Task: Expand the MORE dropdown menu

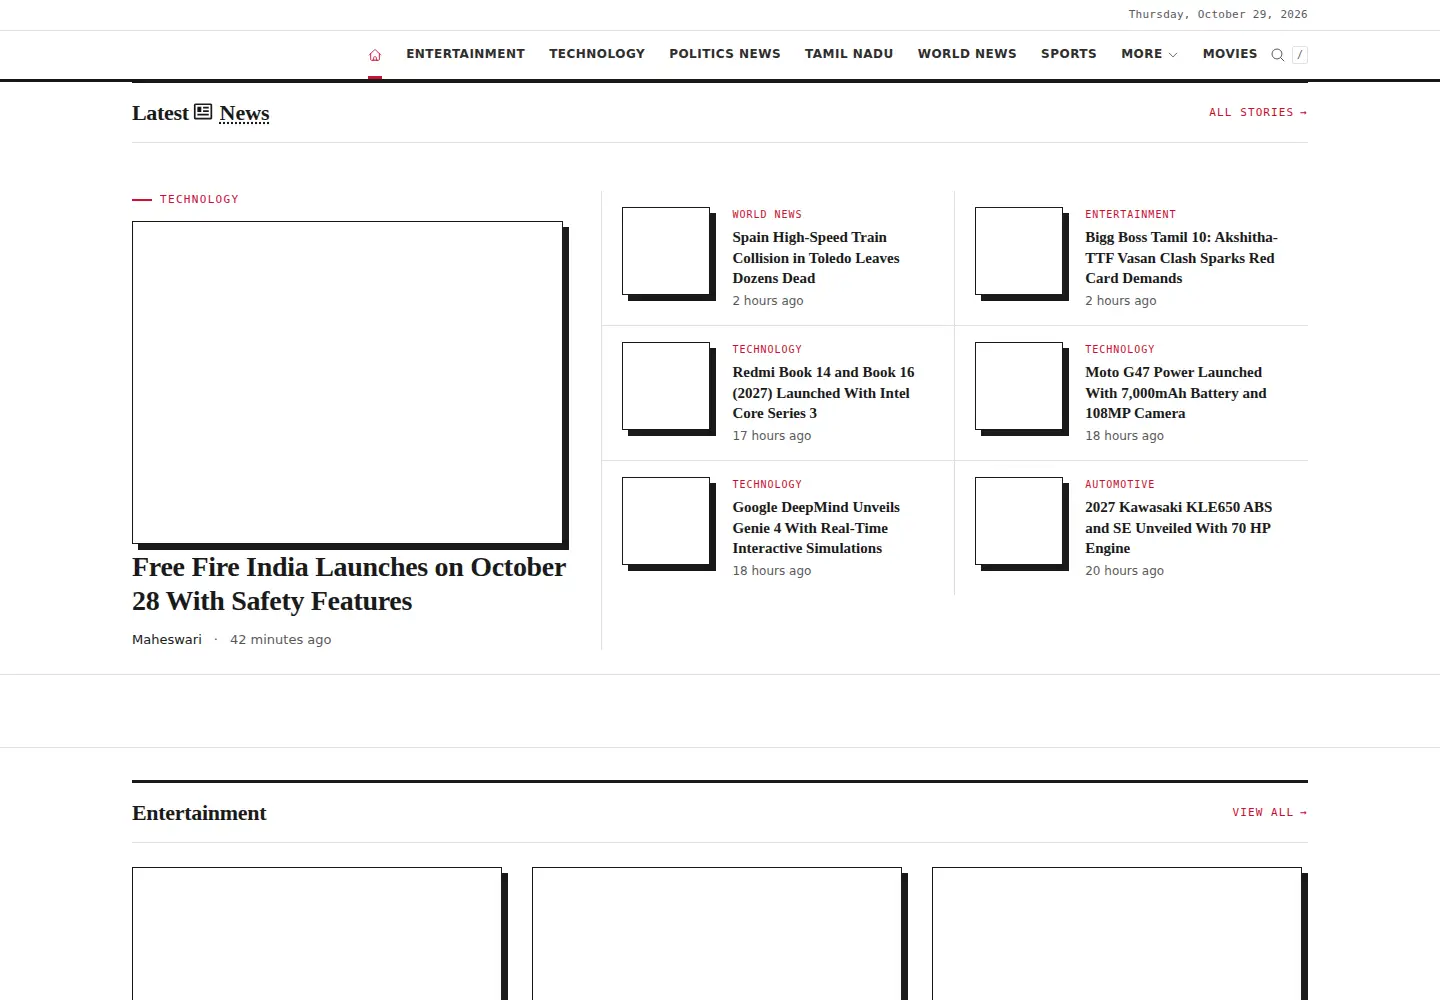Action: (x=1149, y=54)
